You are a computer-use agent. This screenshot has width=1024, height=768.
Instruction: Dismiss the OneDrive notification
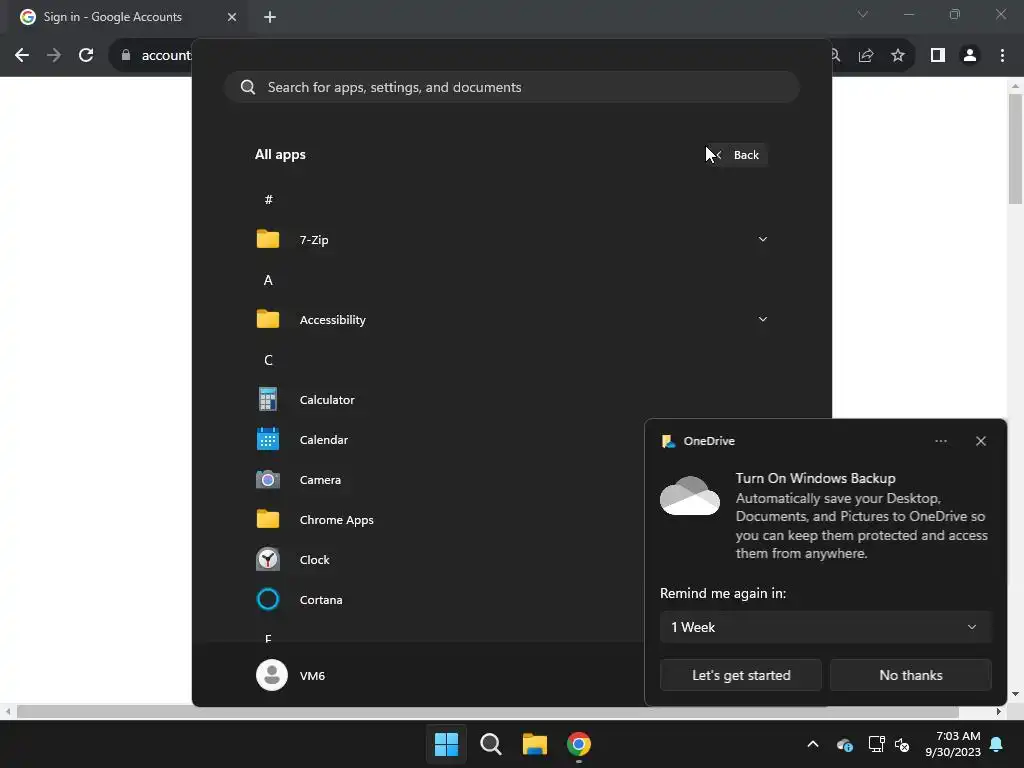click(980, 441)
